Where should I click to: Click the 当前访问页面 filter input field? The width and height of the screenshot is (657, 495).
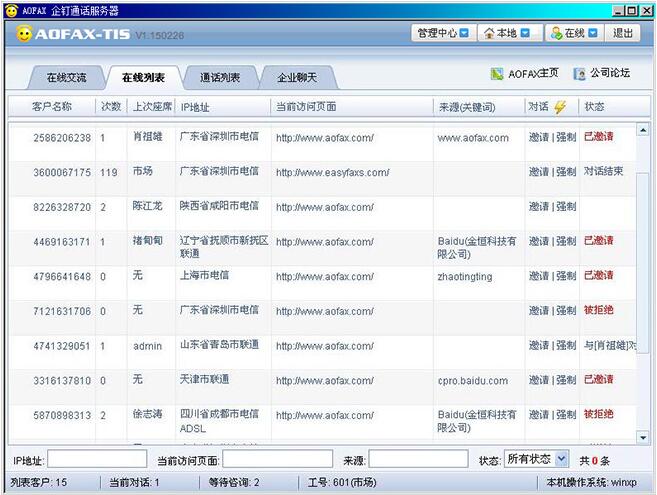point(277,460)
